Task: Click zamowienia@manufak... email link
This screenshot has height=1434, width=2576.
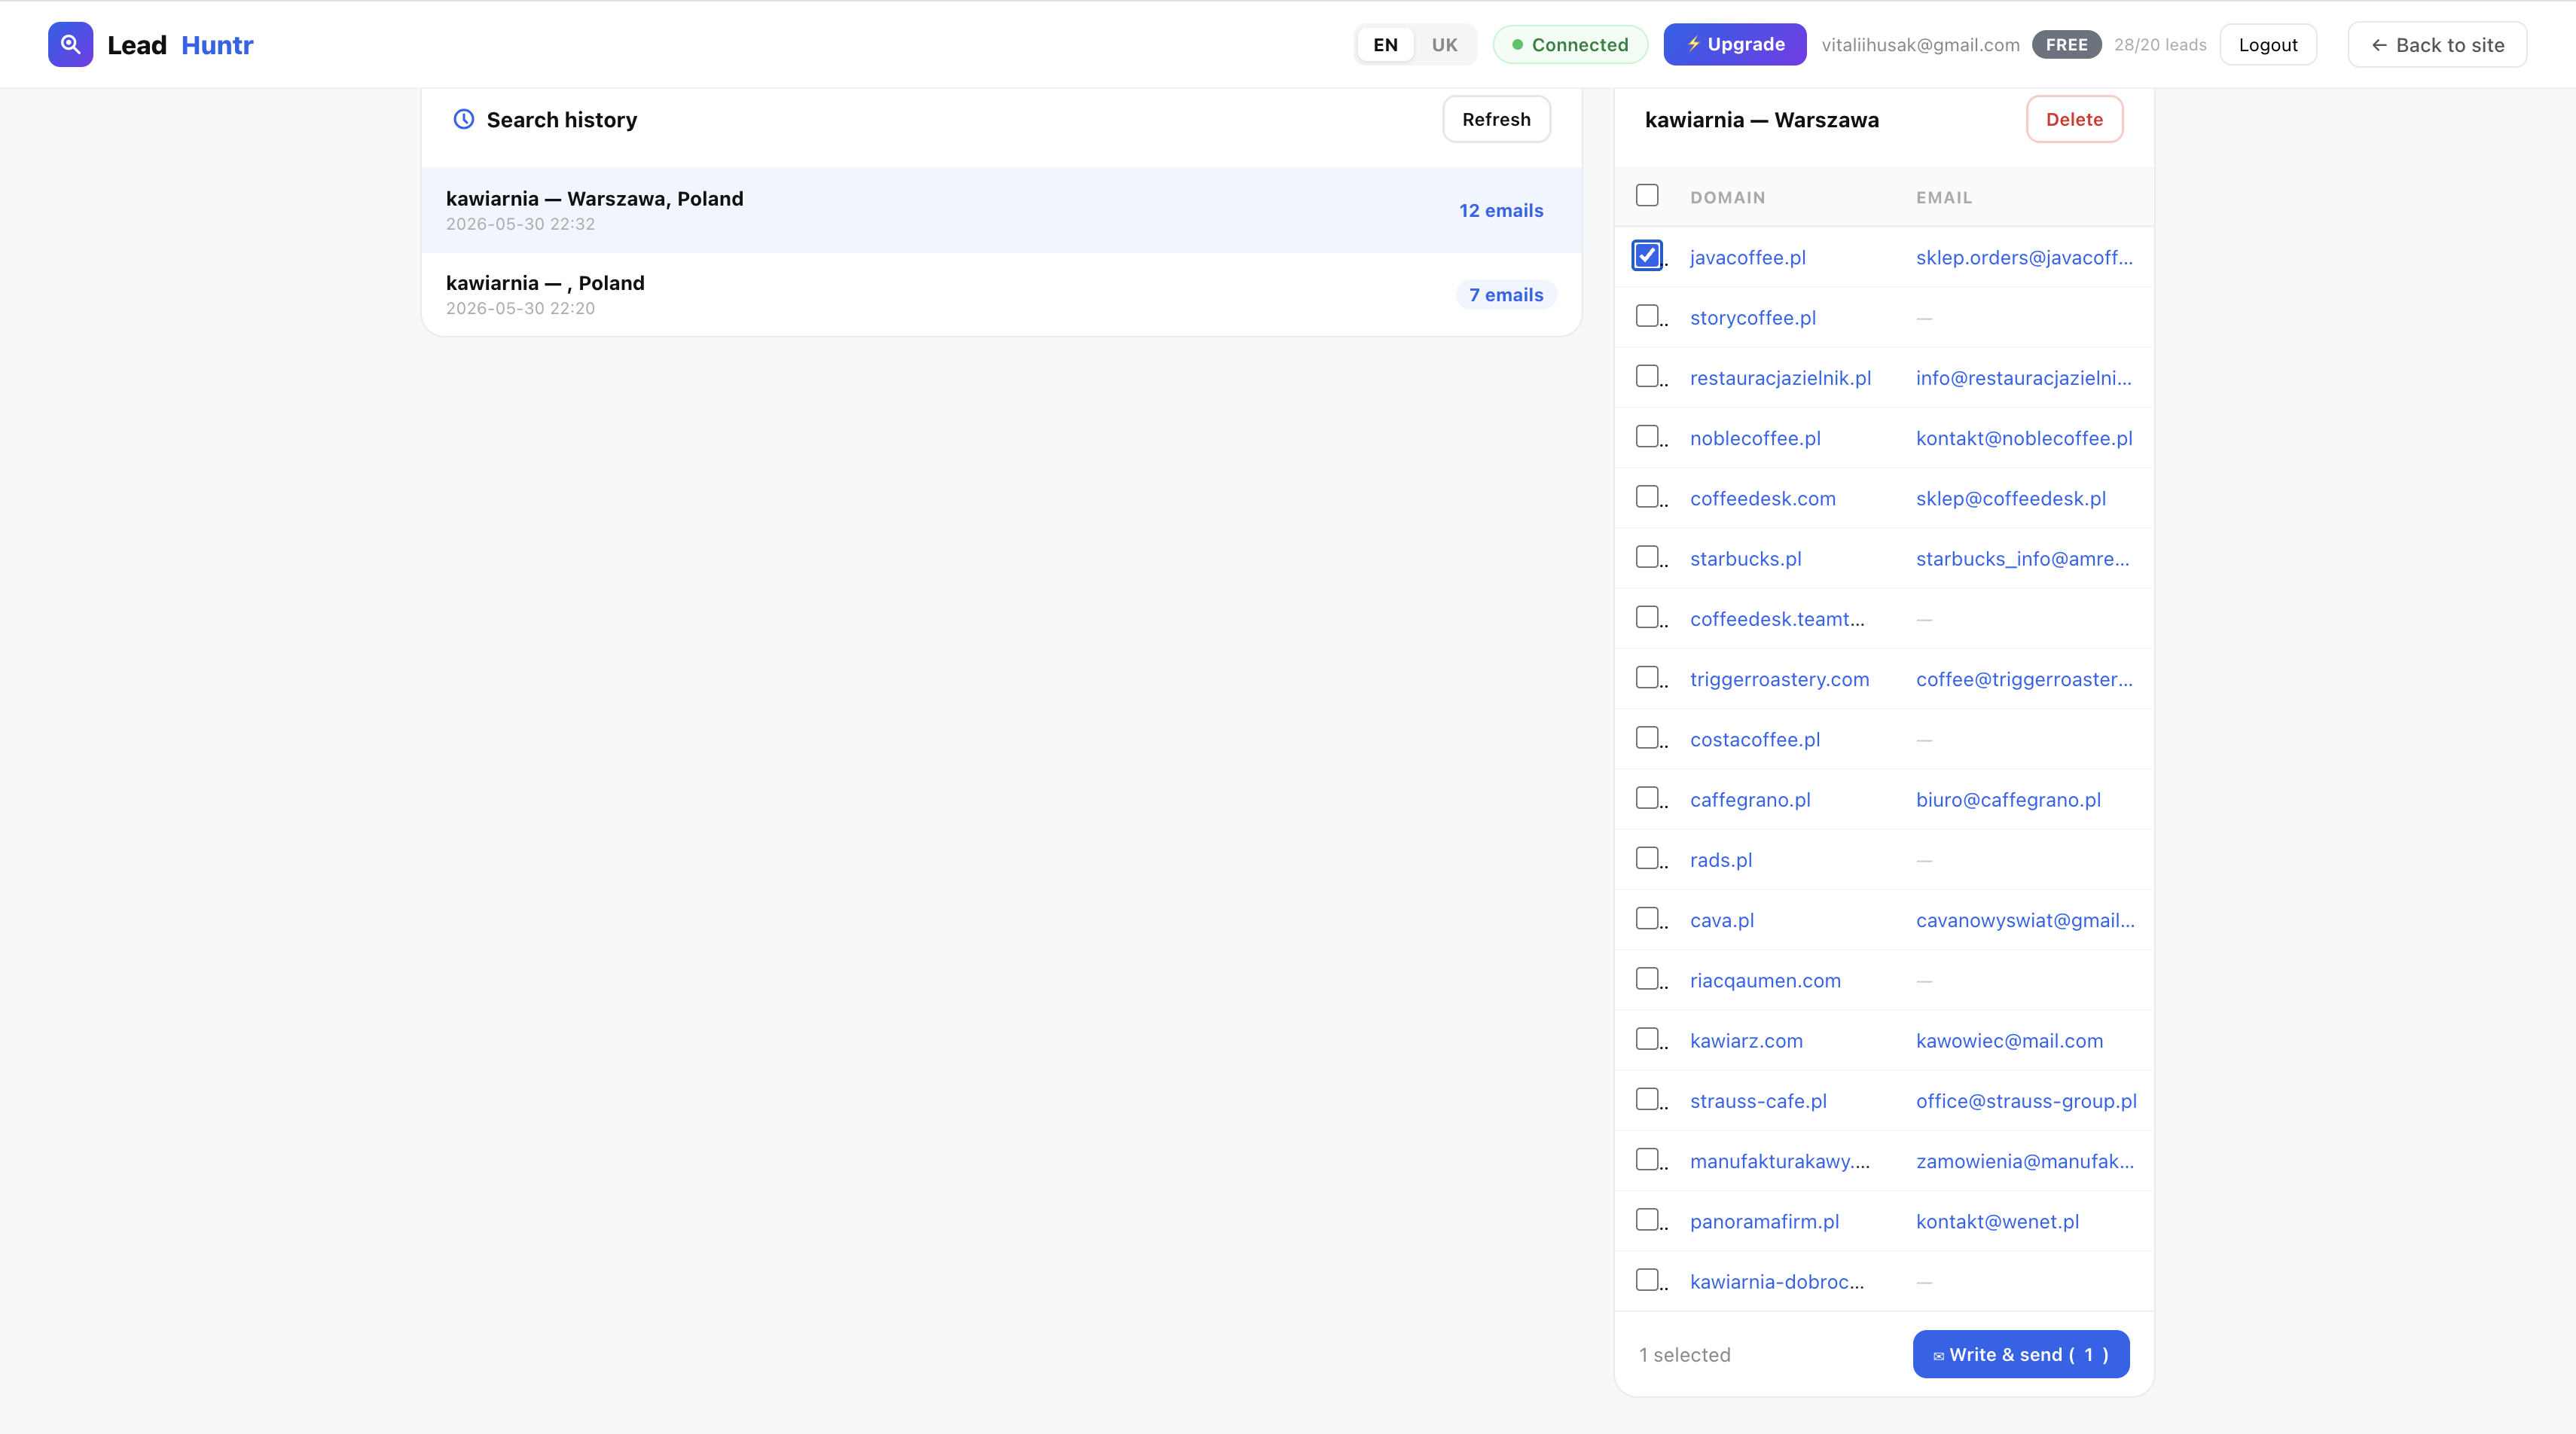Action: [x=2025, y=1161]
